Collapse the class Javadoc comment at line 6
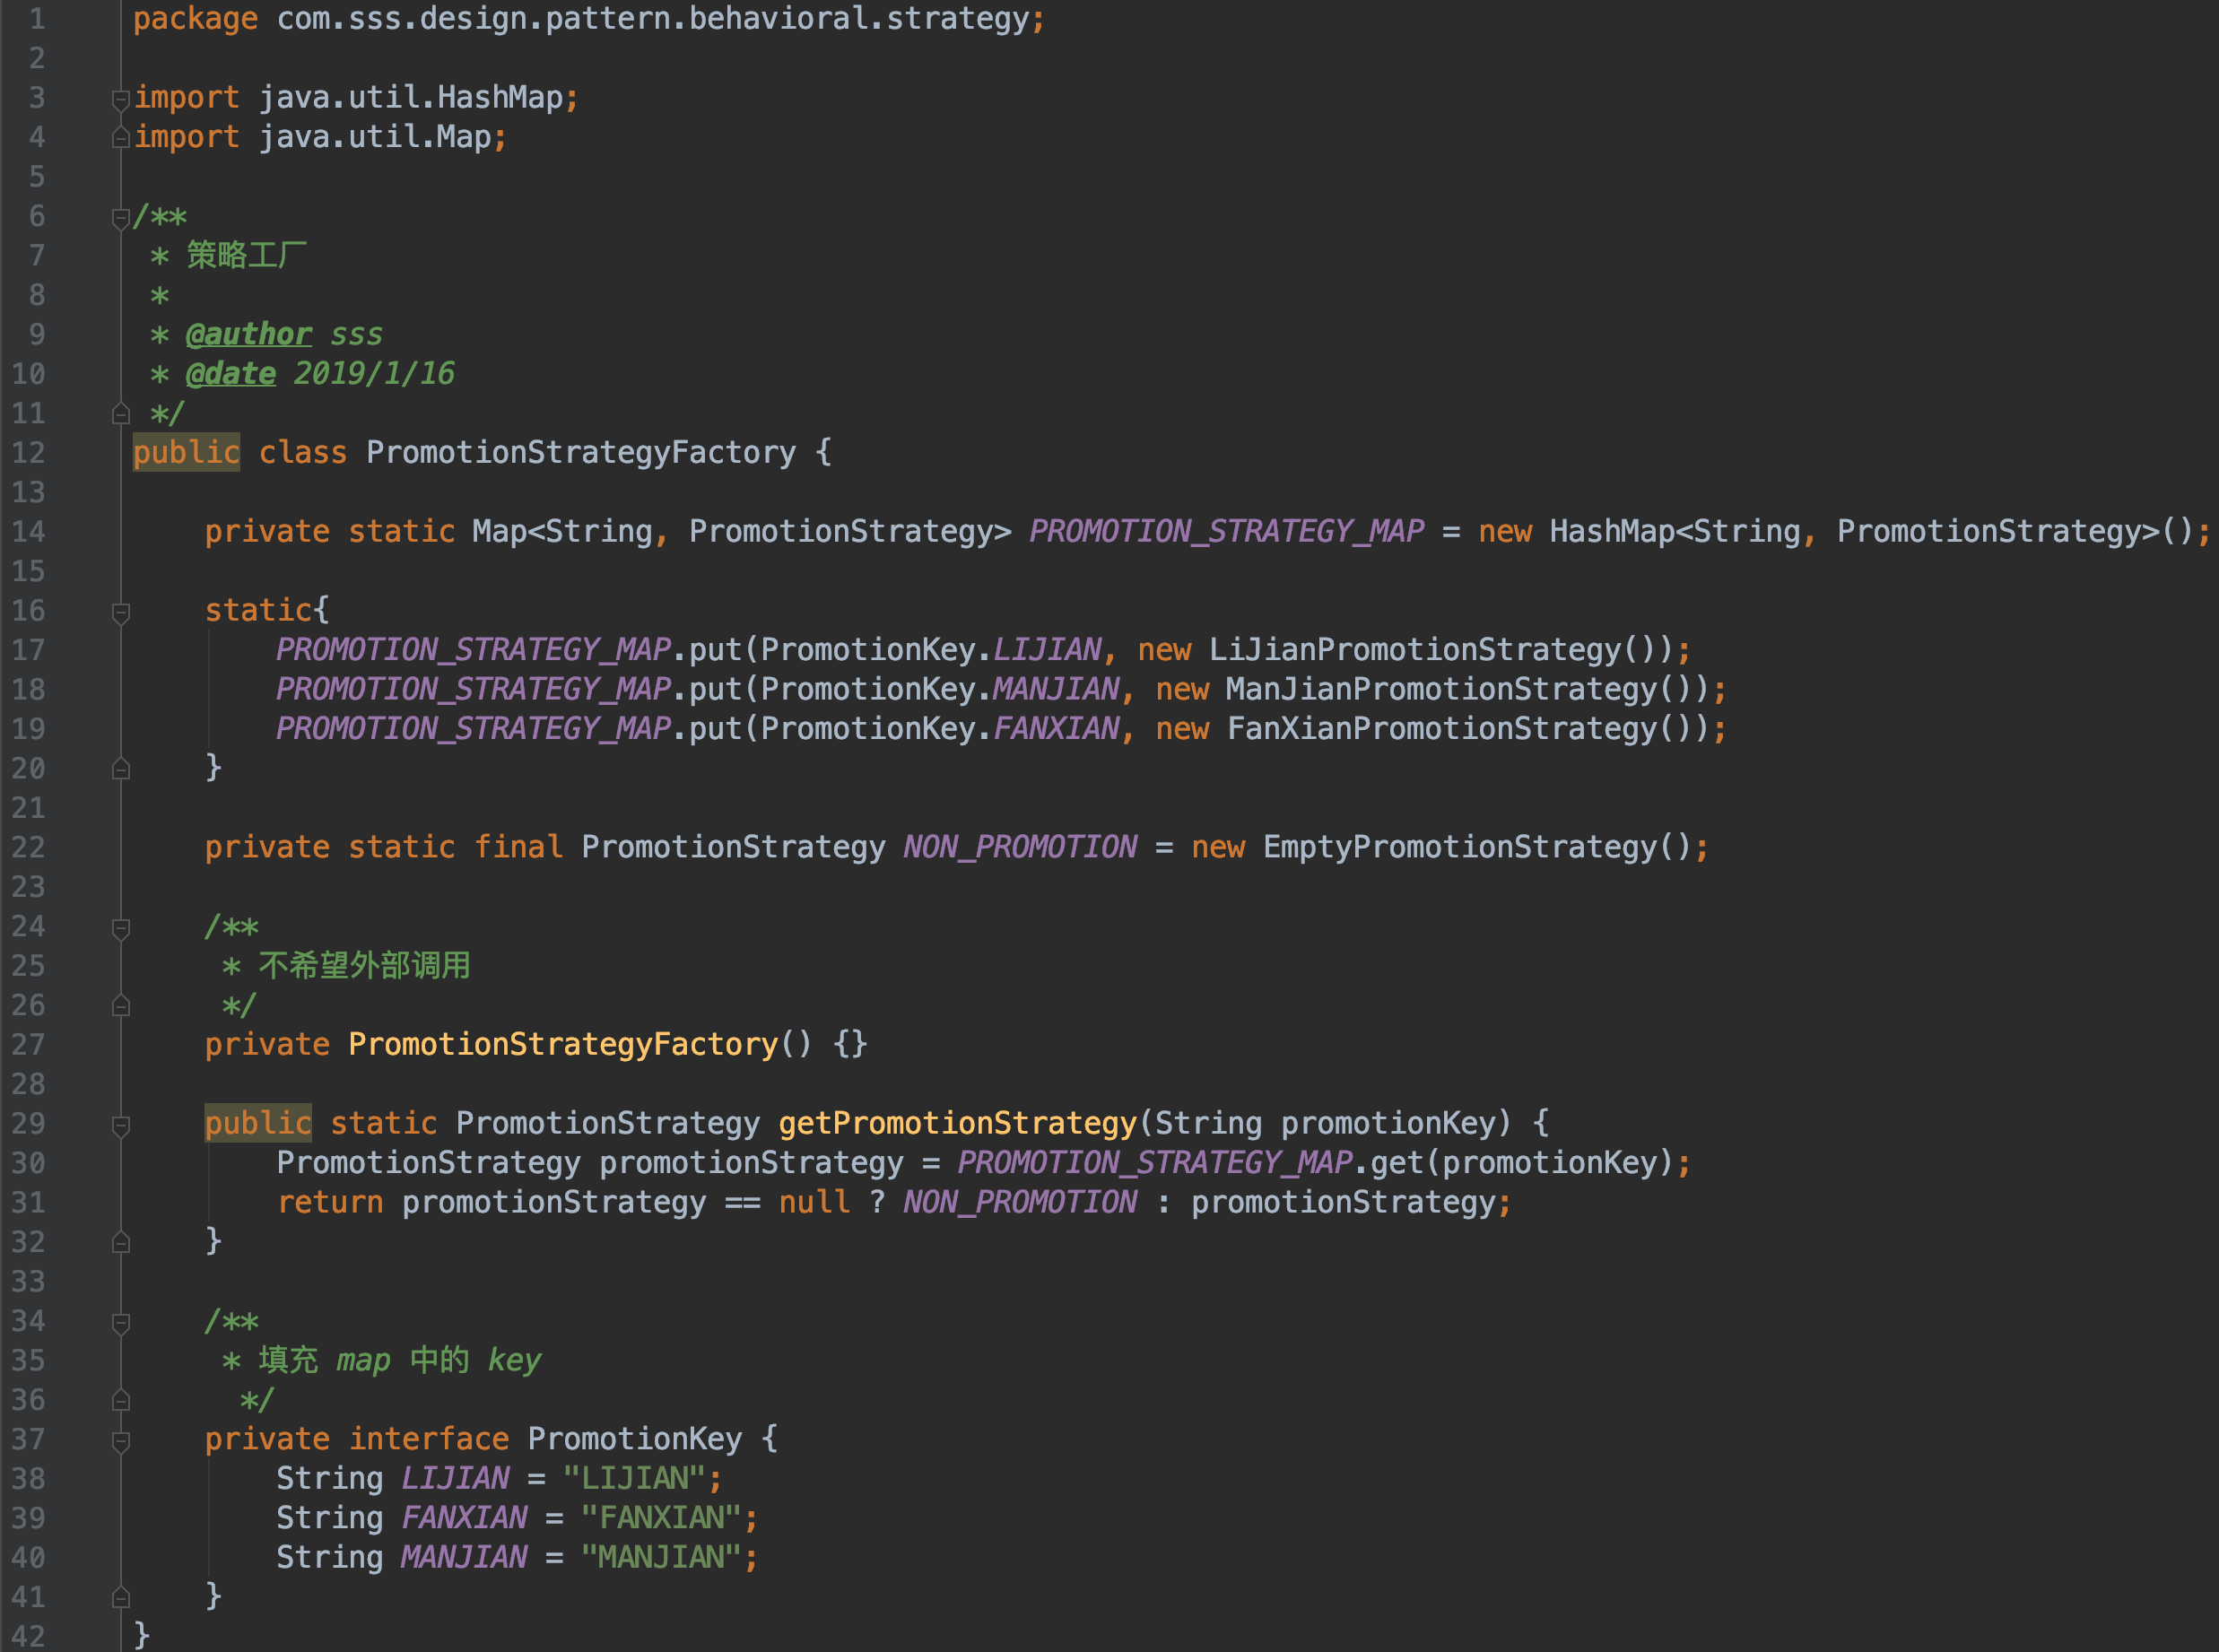 (x=120, y=217)
